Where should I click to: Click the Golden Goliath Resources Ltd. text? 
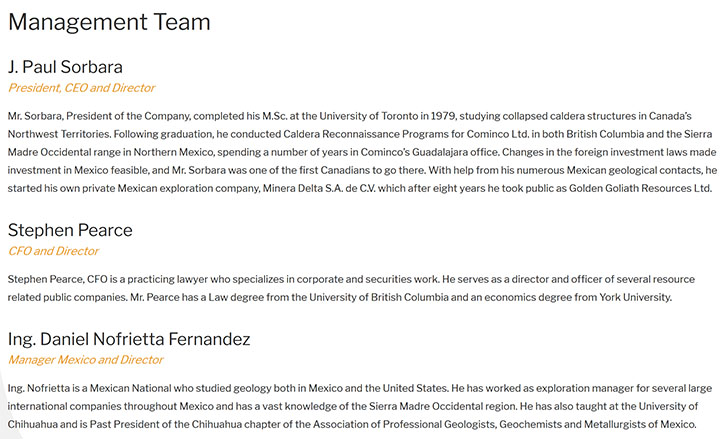(640, 189)
